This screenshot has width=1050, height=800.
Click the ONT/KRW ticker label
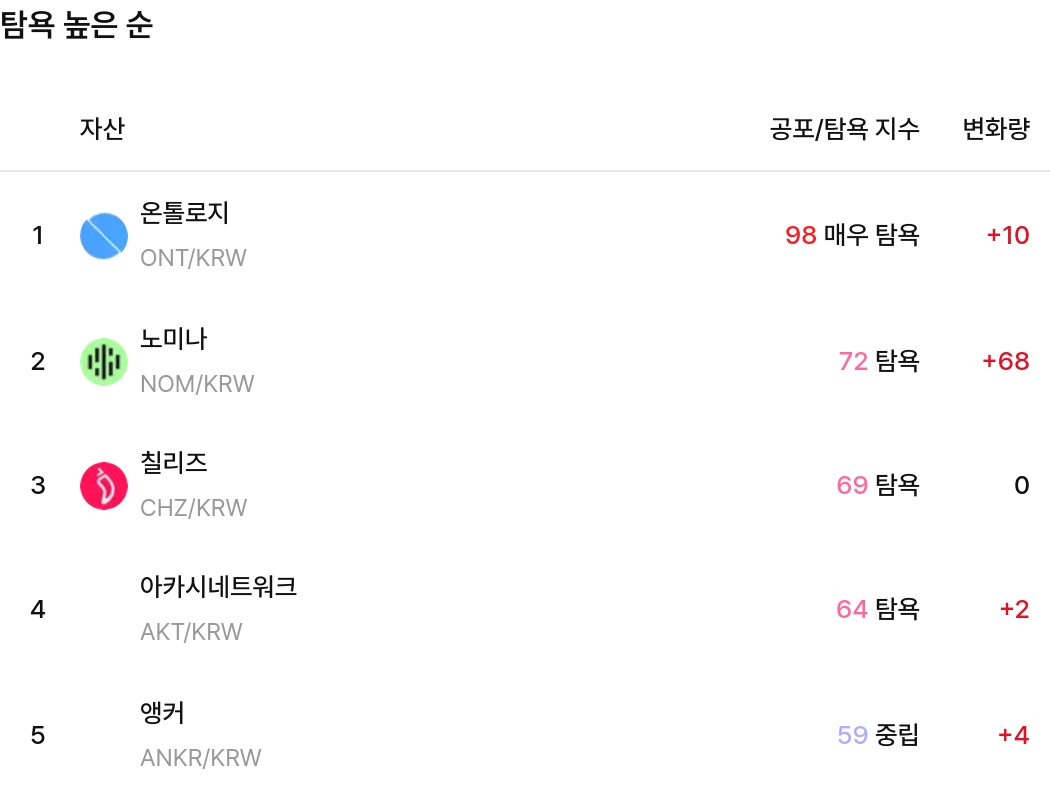click(194, 258)
